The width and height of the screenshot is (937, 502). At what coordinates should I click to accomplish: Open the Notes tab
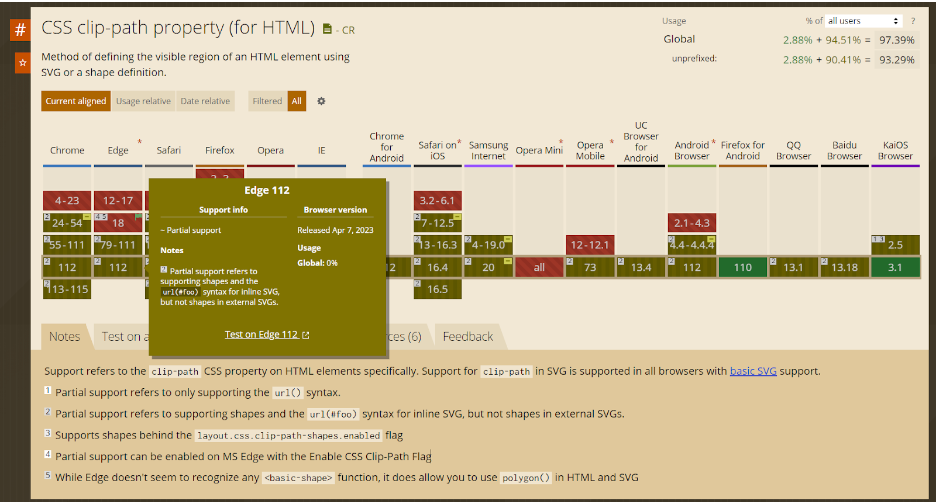[x=65, y=337]
